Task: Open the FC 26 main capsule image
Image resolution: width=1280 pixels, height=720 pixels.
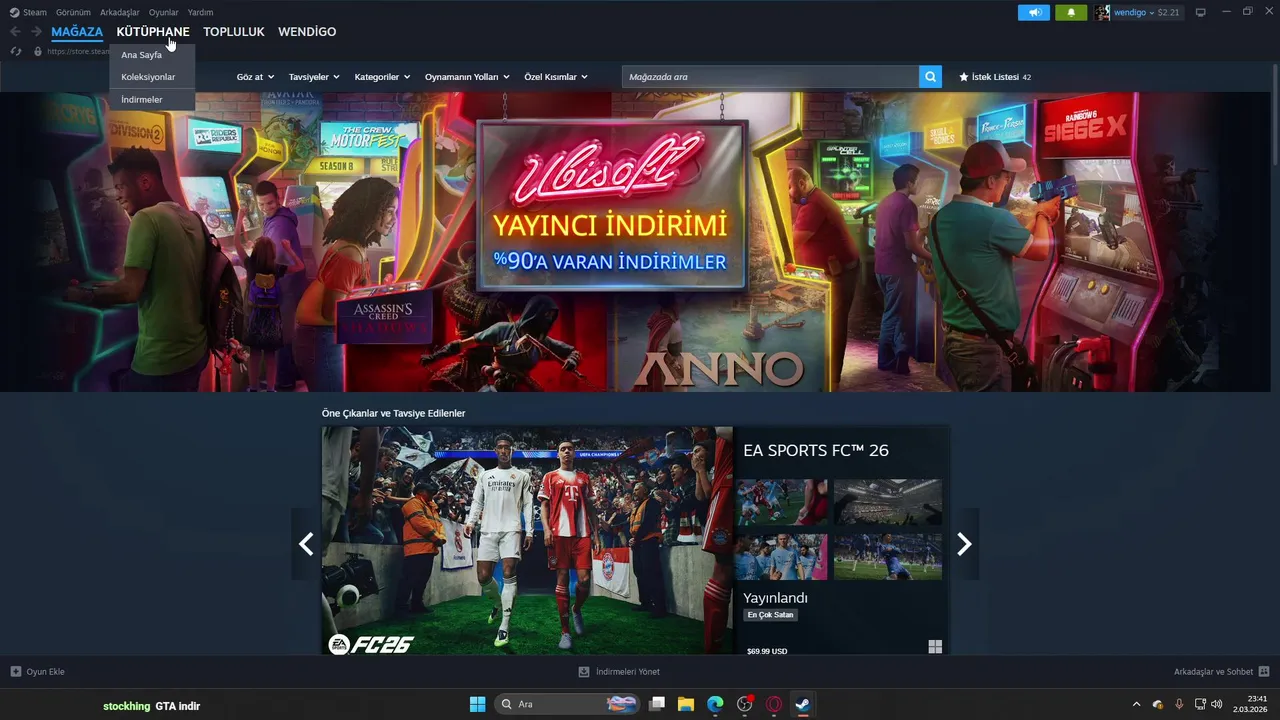Action: [527, 541]
